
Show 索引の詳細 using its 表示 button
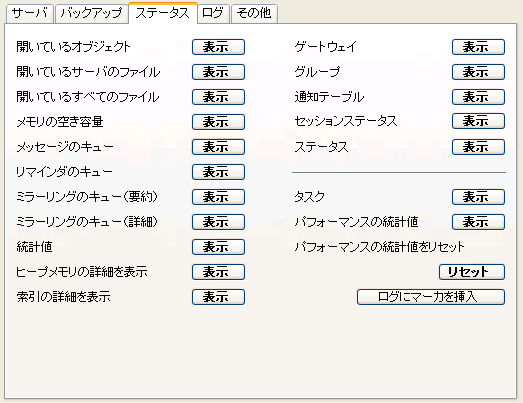click(218, 297)
